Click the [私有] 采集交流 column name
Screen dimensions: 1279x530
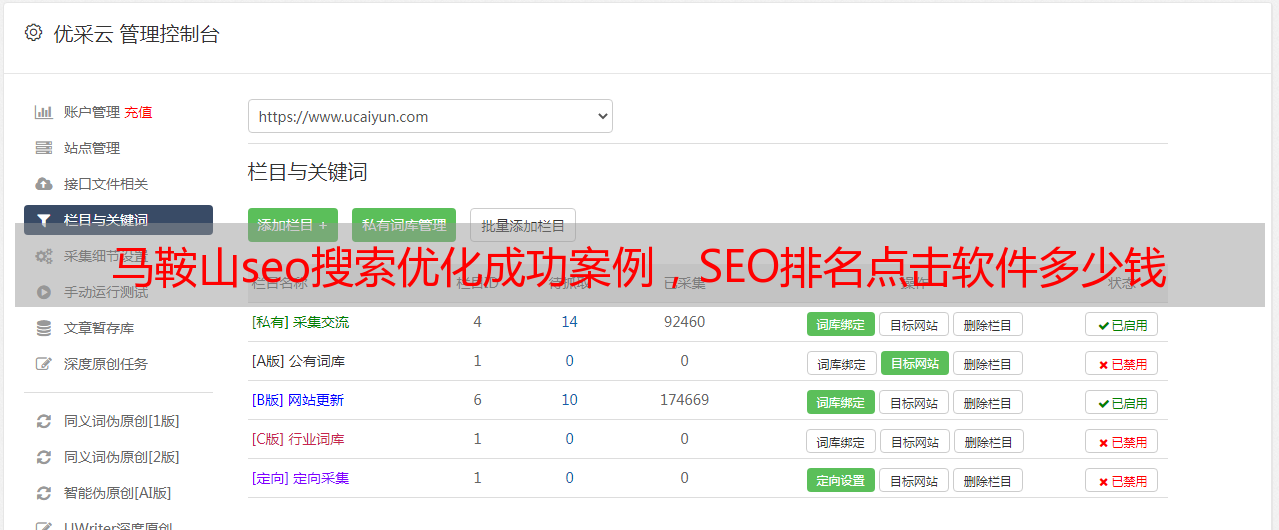coord(300,322)
